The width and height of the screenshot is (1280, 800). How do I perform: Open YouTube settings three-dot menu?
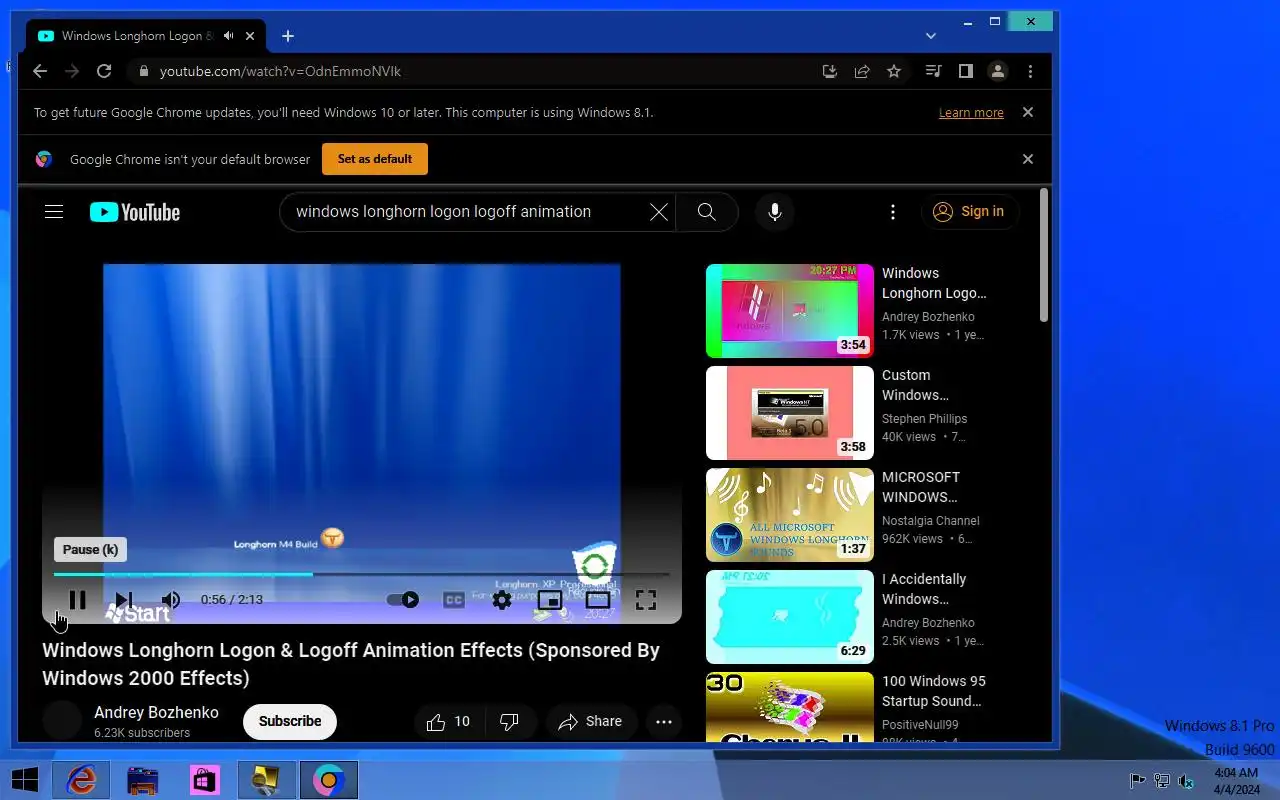coord(893,212)
